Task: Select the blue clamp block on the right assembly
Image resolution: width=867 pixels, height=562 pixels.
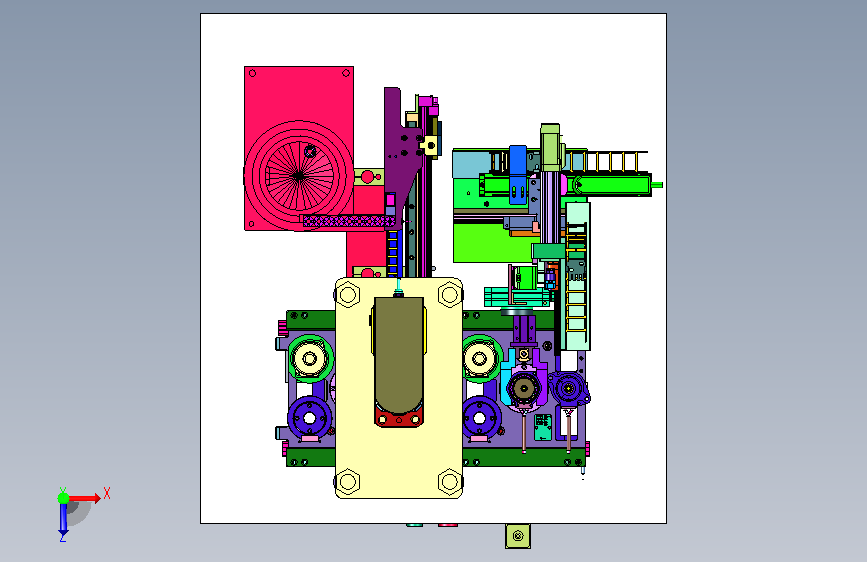Action: (x=518, y=174)
